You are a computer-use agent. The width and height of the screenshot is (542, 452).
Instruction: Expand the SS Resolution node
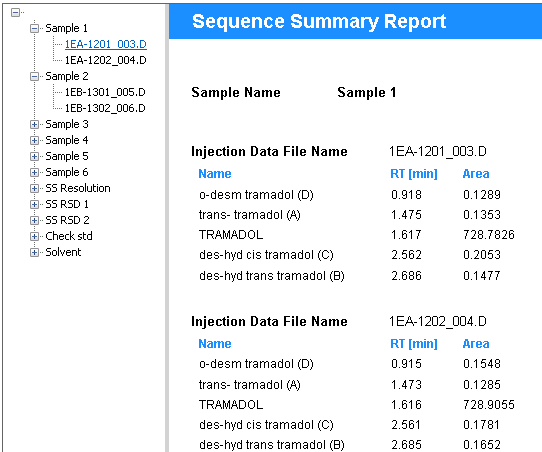[34, 188]
